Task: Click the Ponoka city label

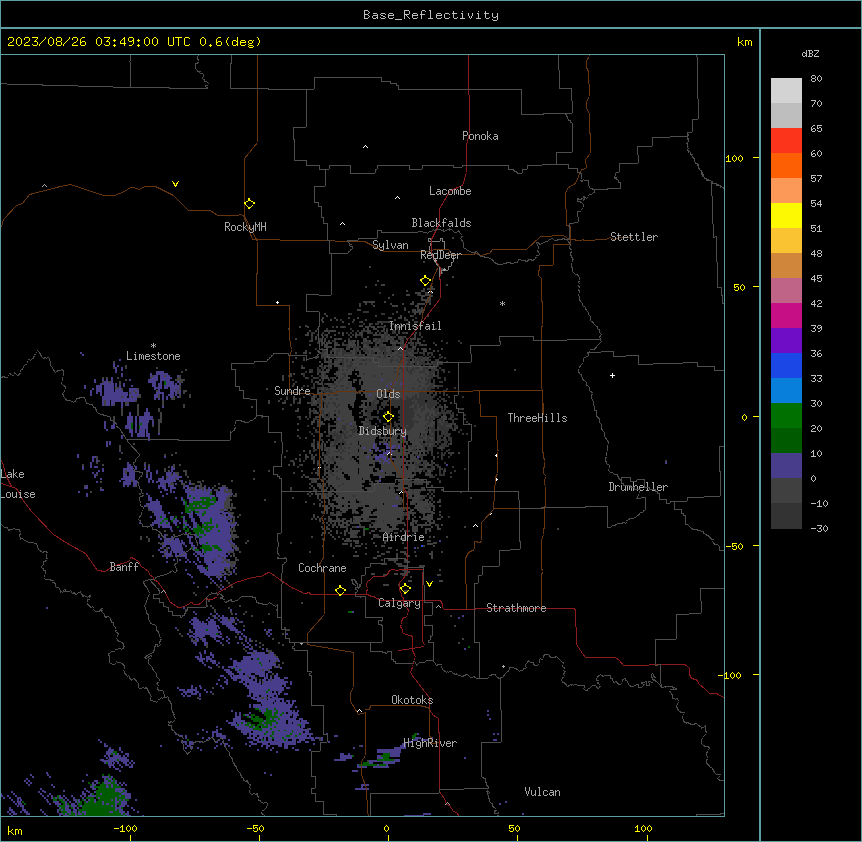Action: coord(480,136)
